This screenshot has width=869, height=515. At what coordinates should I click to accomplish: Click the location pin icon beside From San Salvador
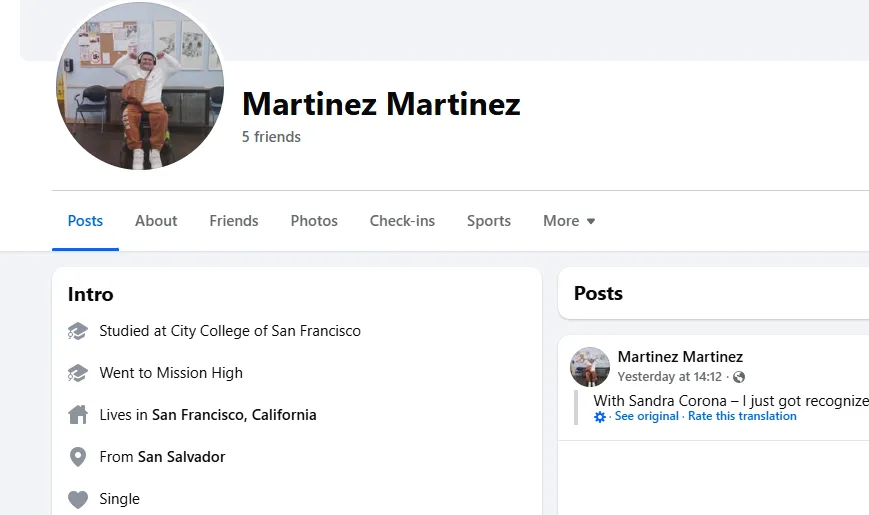[x=77, y=457]
